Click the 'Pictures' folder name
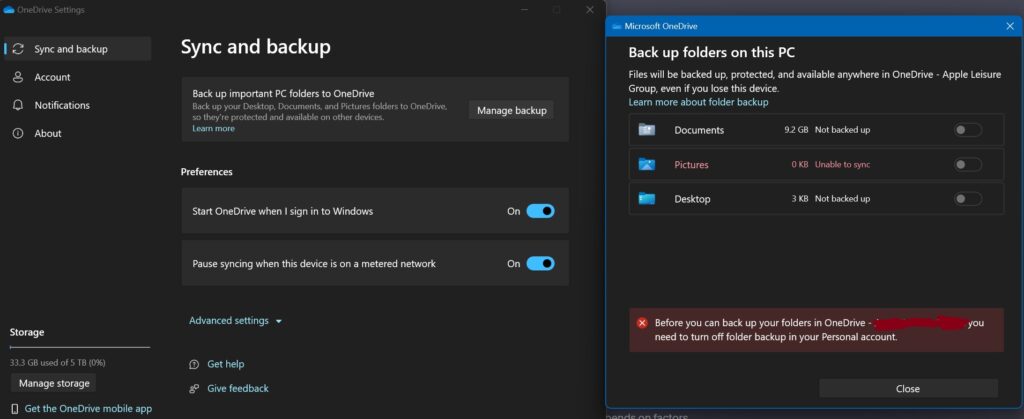 tap(691, 165)
